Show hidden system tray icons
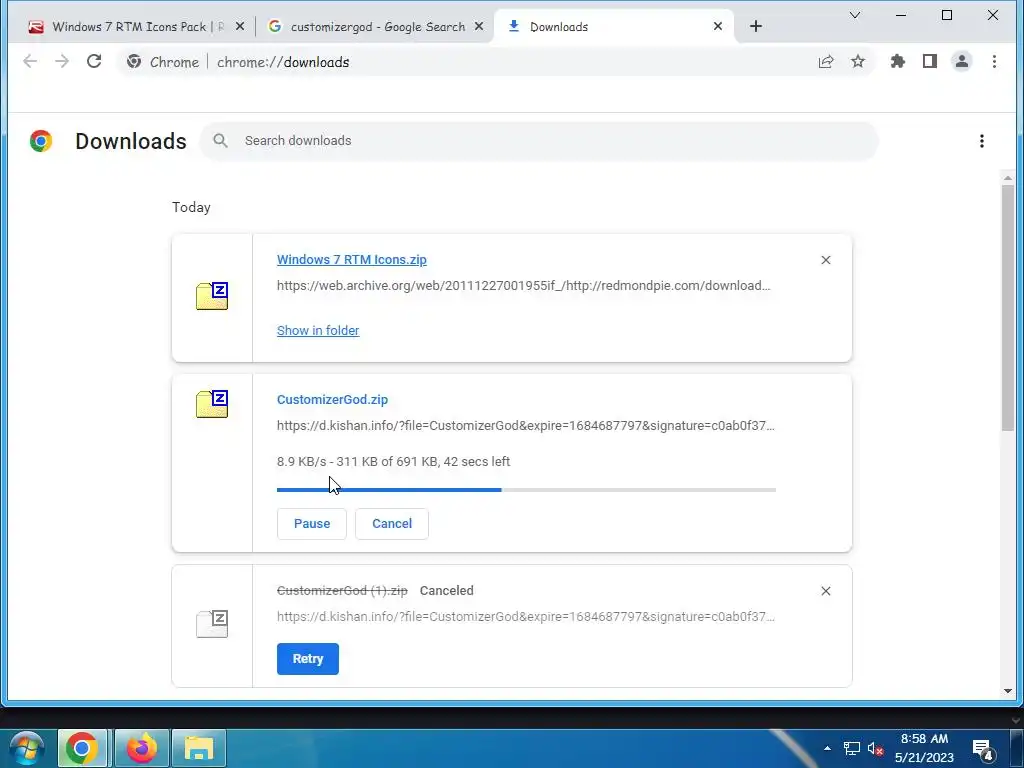 click(827, 748)
